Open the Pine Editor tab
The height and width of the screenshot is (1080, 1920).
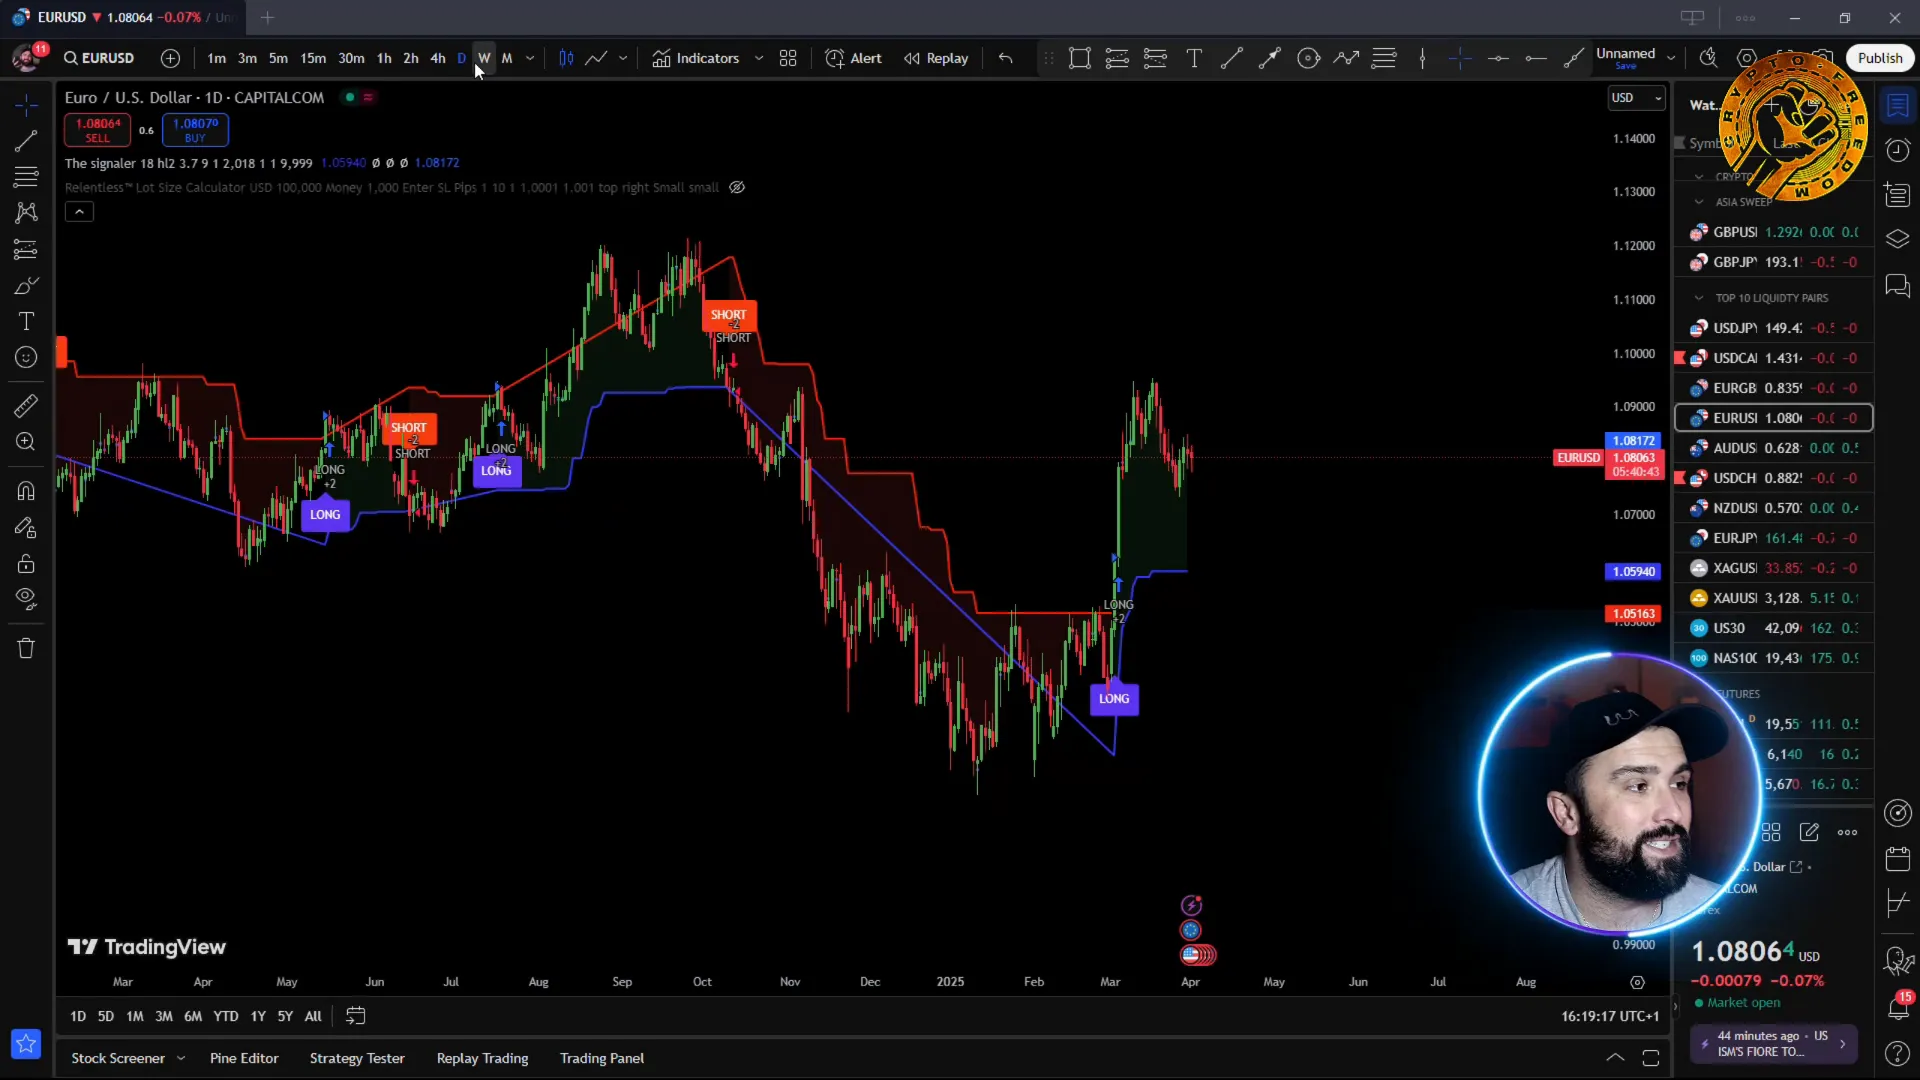click(244, 1058)
